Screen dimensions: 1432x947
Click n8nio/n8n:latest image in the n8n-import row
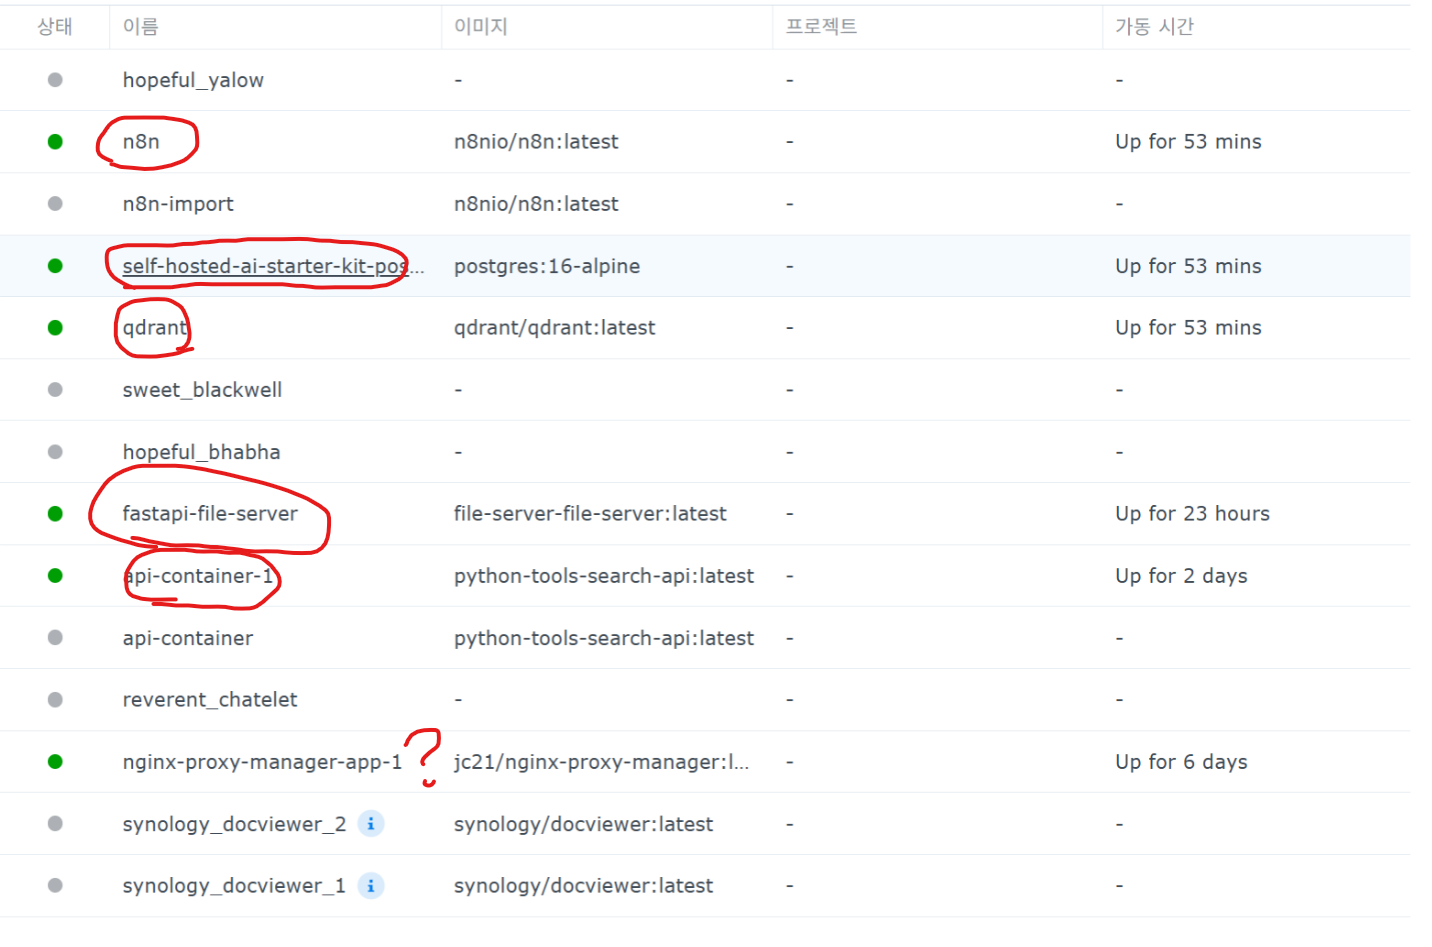(536, 204)
